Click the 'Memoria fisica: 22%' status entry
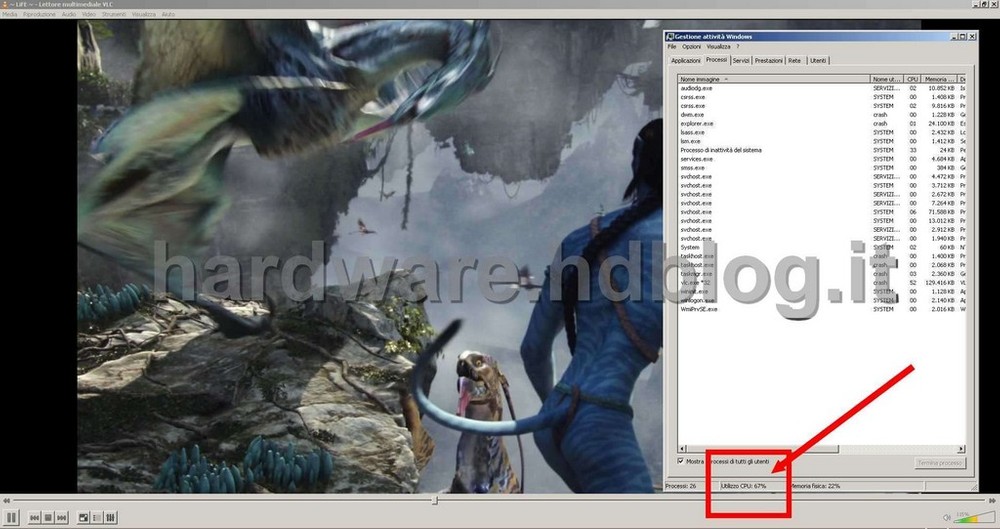1000x529 pixels. point(814,486)
